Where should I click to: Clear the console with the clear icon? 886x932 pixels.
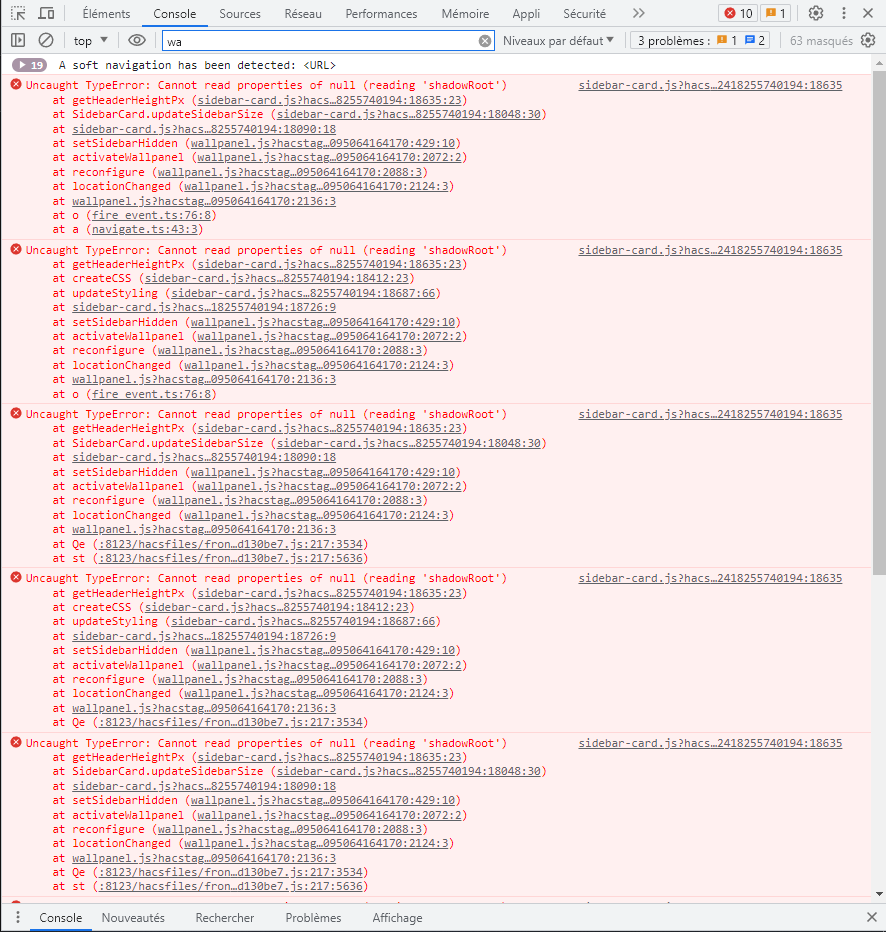[45, 40]
